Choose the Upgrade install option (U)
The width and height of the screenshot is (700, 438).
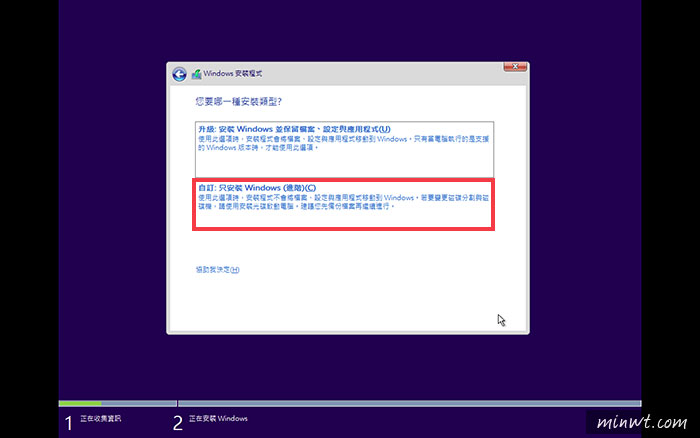pos(344,149)
